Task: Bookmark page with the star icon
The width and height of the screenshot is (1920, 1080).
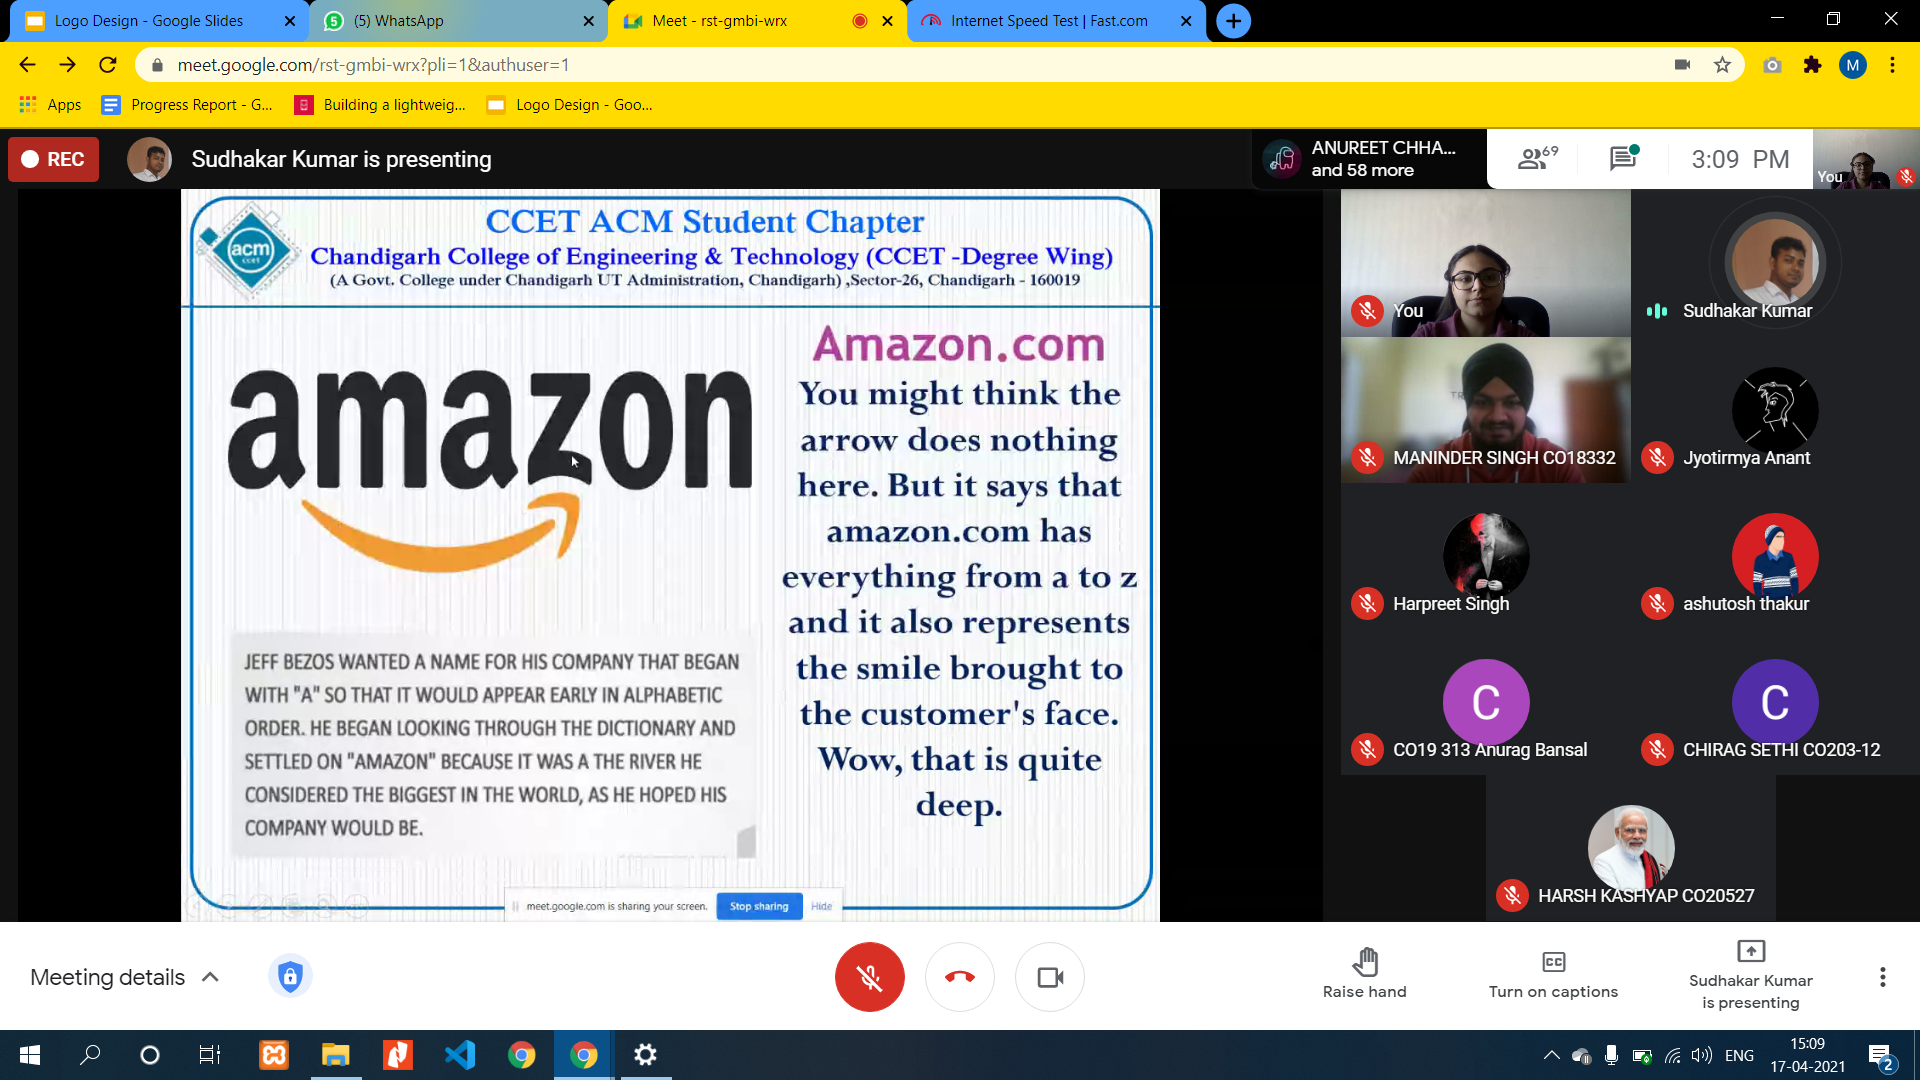Action: 1722,65
